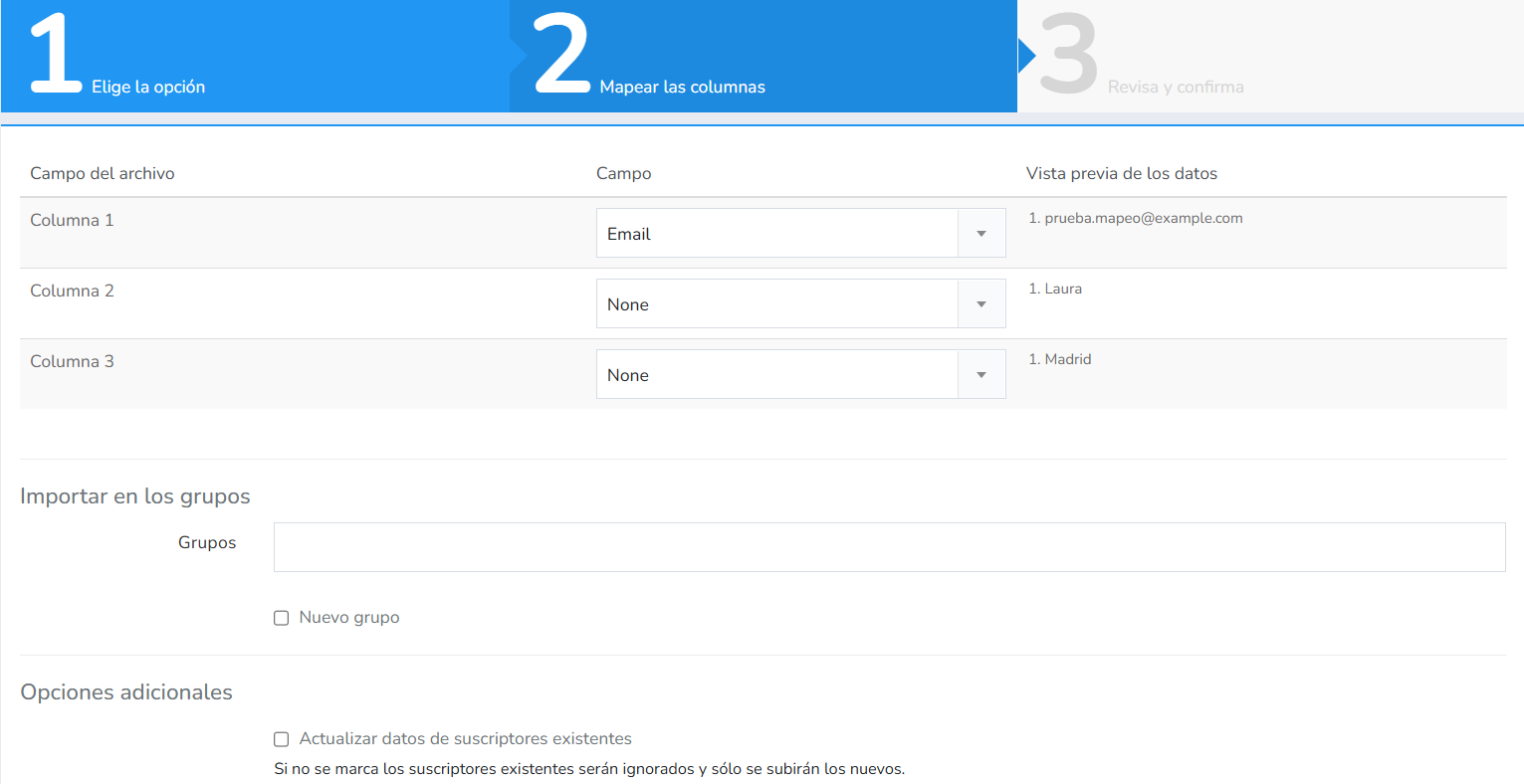
Task: Open the Columna 1 Email field dropdown
Action: pos(800,233)
